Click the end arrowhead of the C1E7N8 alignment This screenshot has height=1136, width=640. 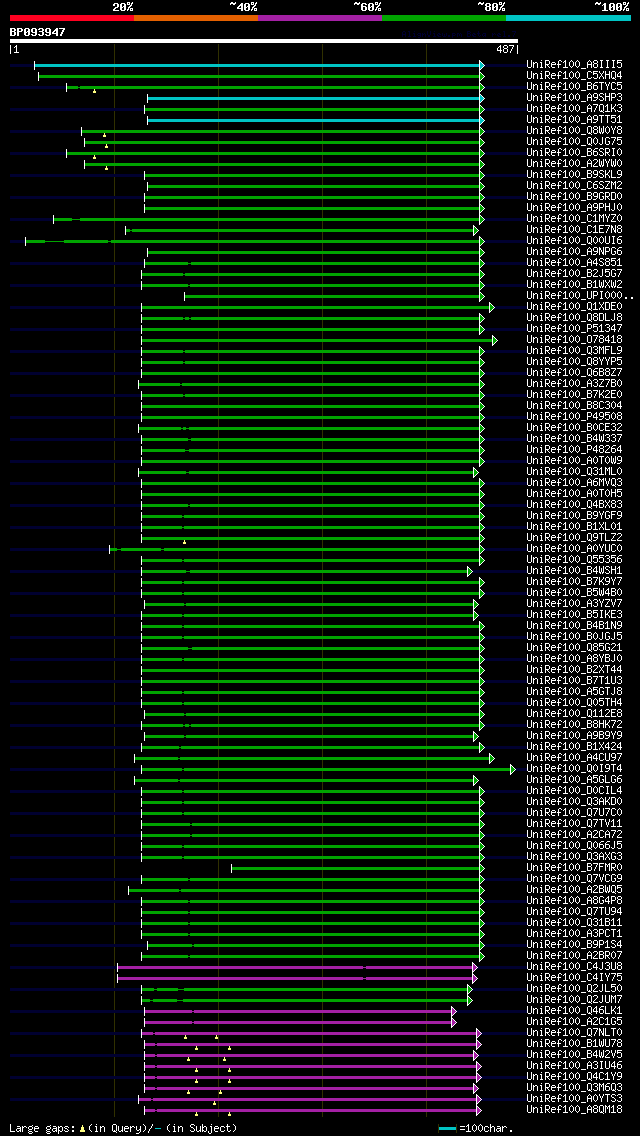pos(475,230)
